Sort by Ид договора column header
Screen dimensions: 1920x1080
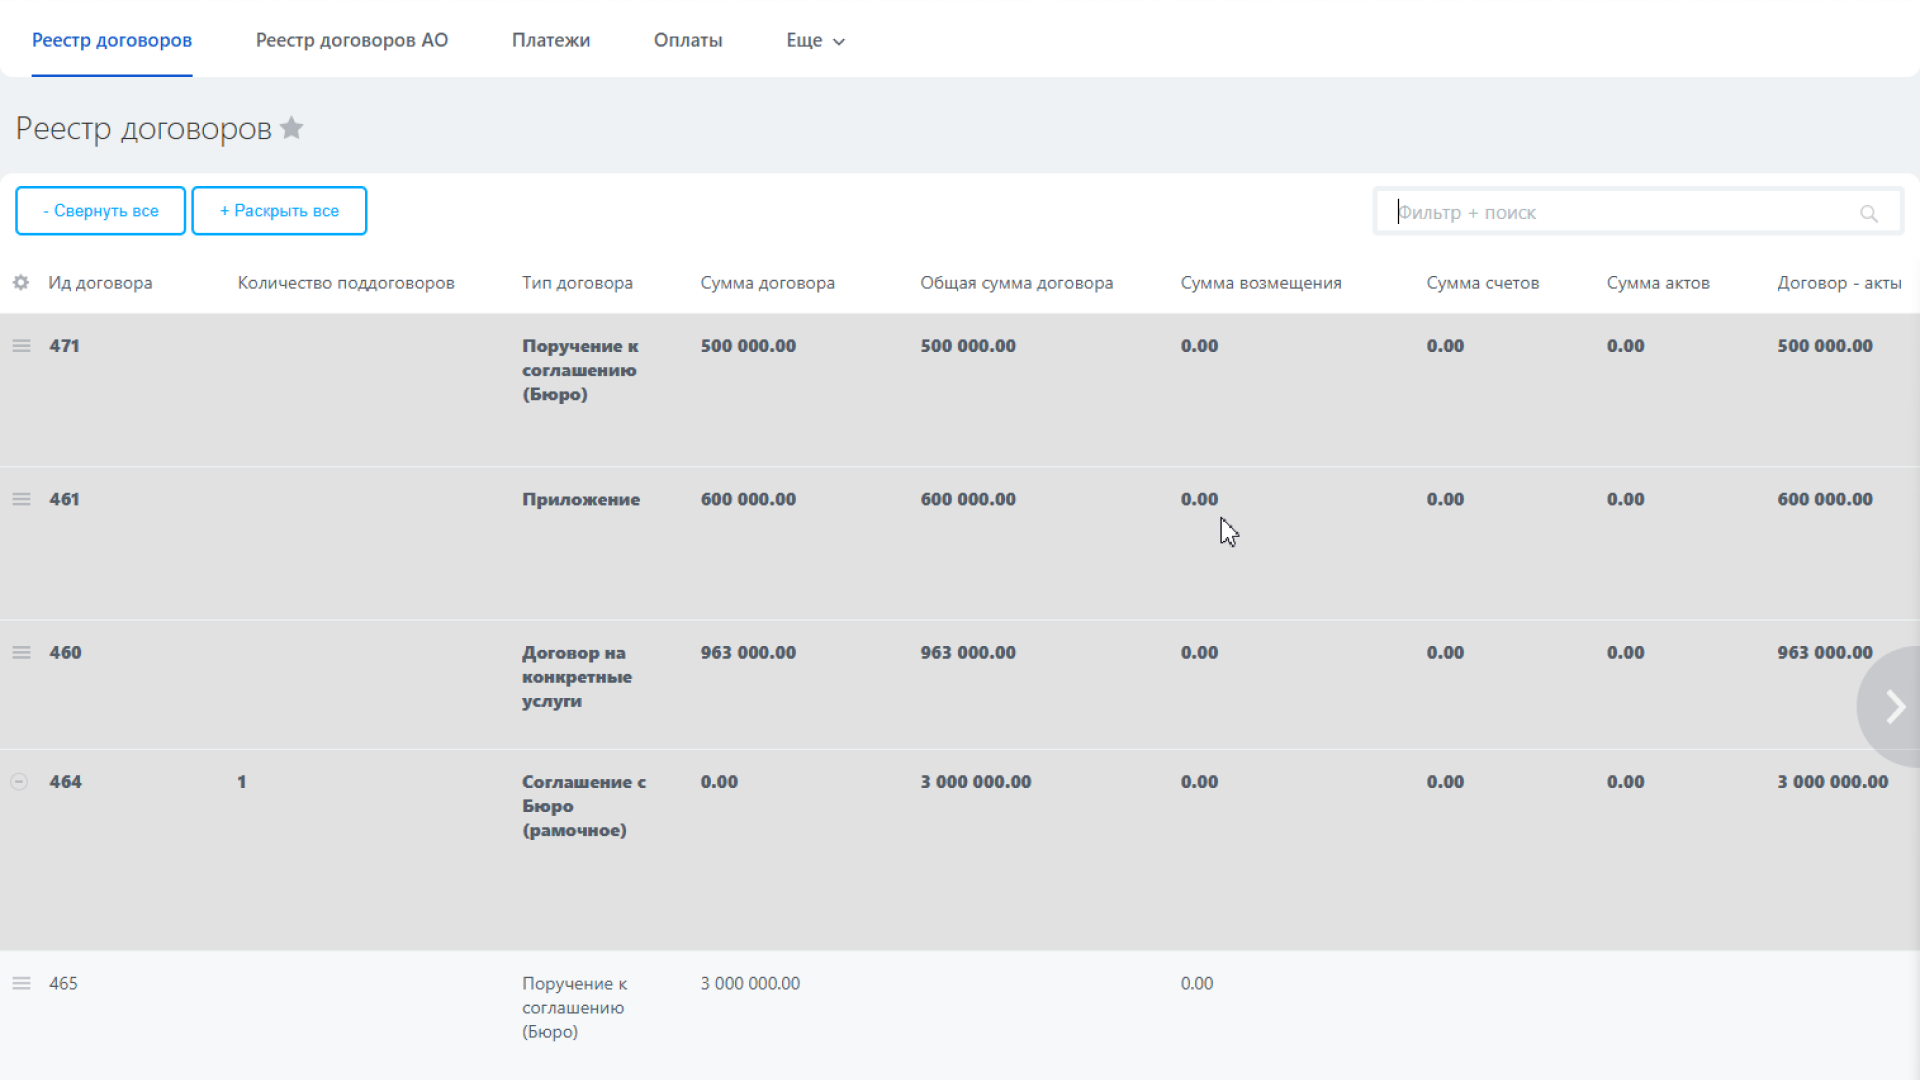100,283
